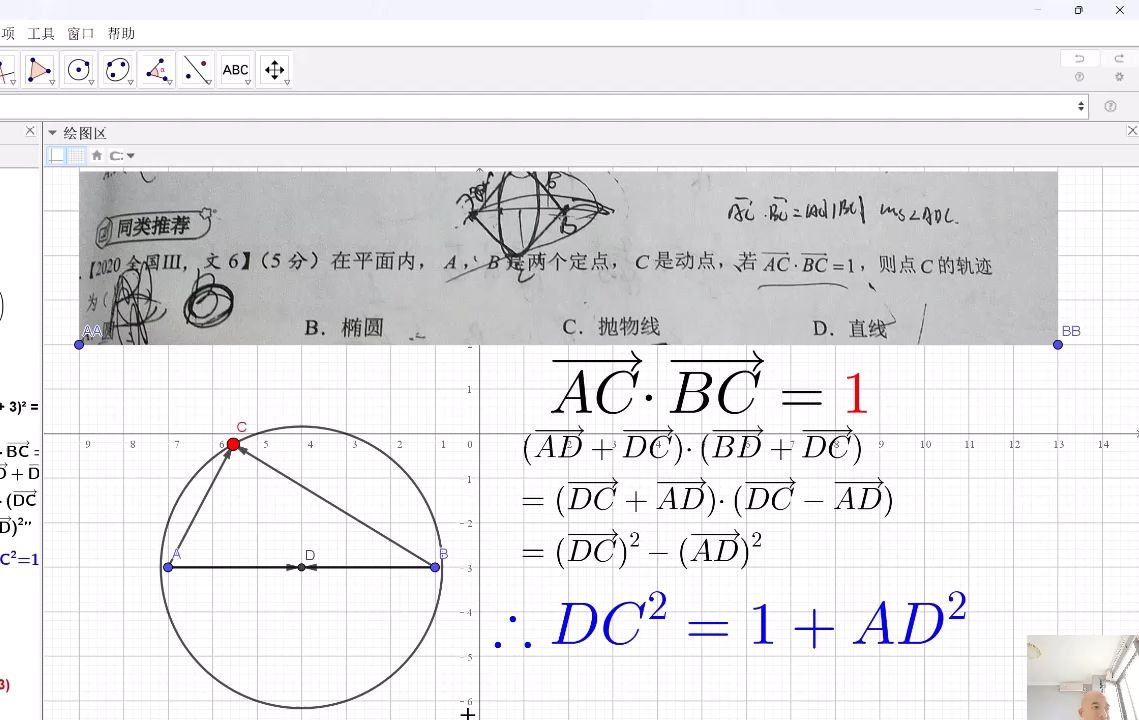The image size is (1139, 720).
Task: Open the 工具 menu
Action: coord(41,33)
